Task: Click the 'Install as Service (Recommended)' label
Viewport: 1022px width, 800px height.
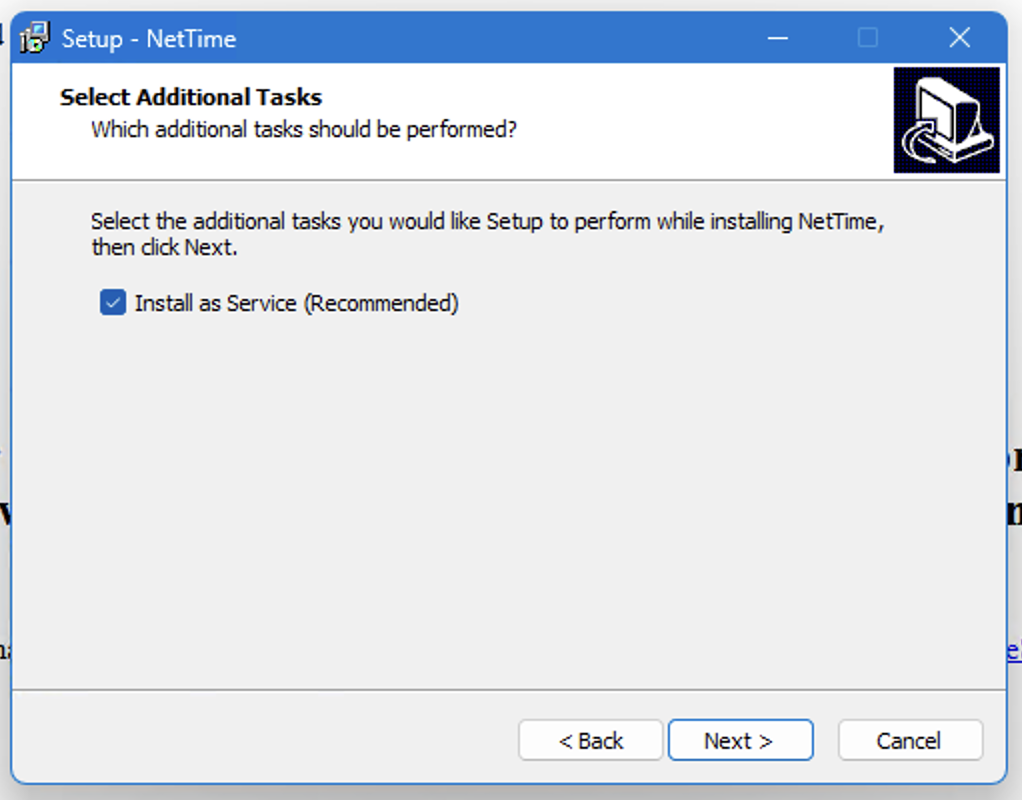Action: point(297,303)
